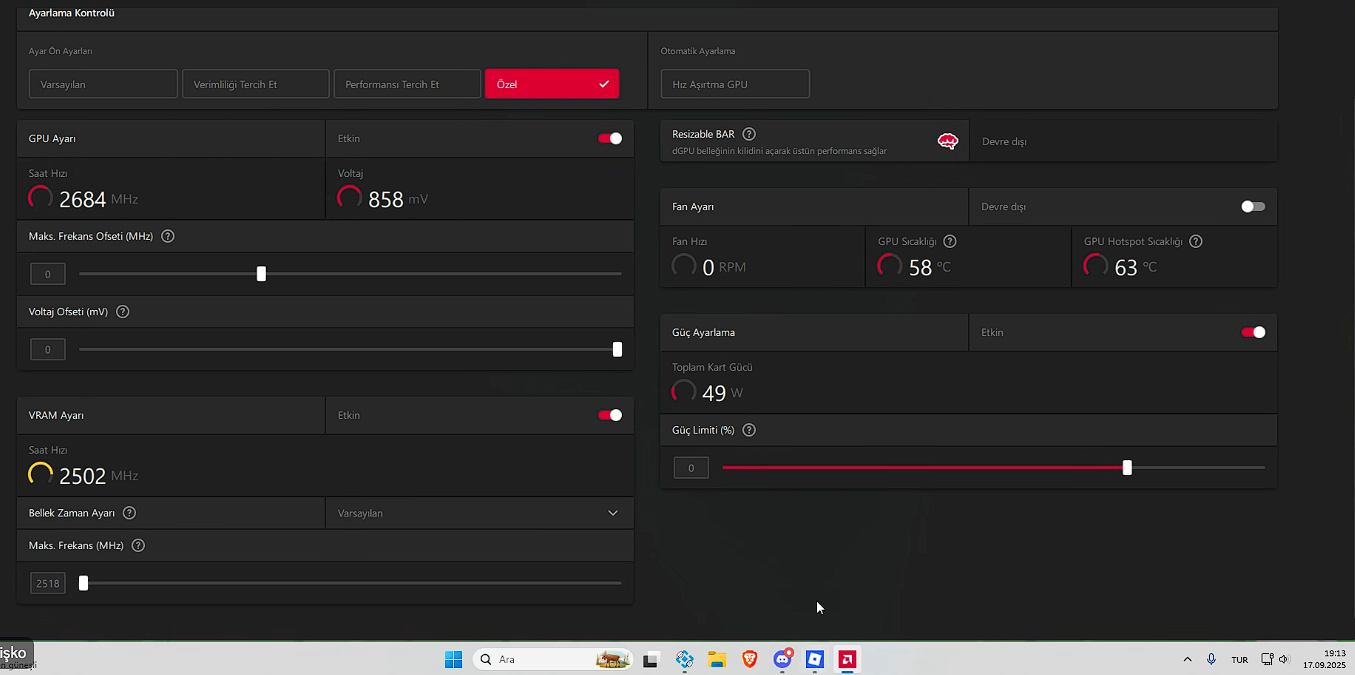Image resolution: width=1355 pixels, height=675 pixels.
Task: Select the Varsayılan tuning preset
Action: click(103, 84)
